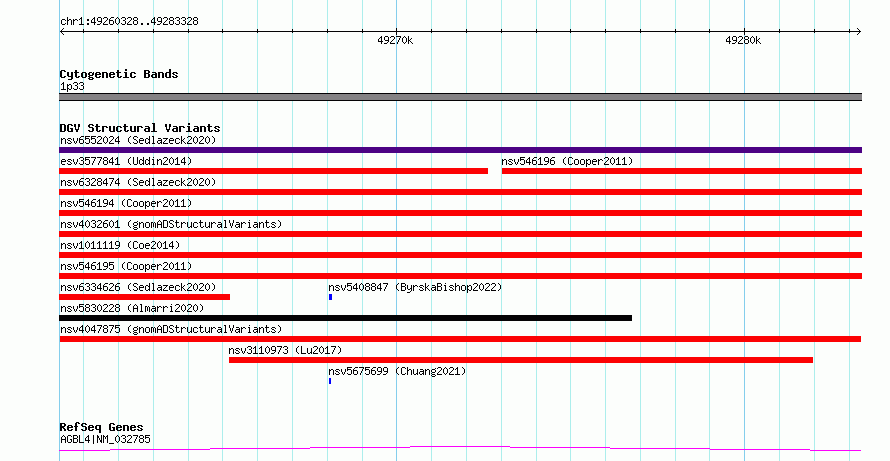The width and height of the screenshot is (890, 461).
Task: Click the red nsv6328474 variant bar
Action: pyautogui.click(x=460, y=192)
